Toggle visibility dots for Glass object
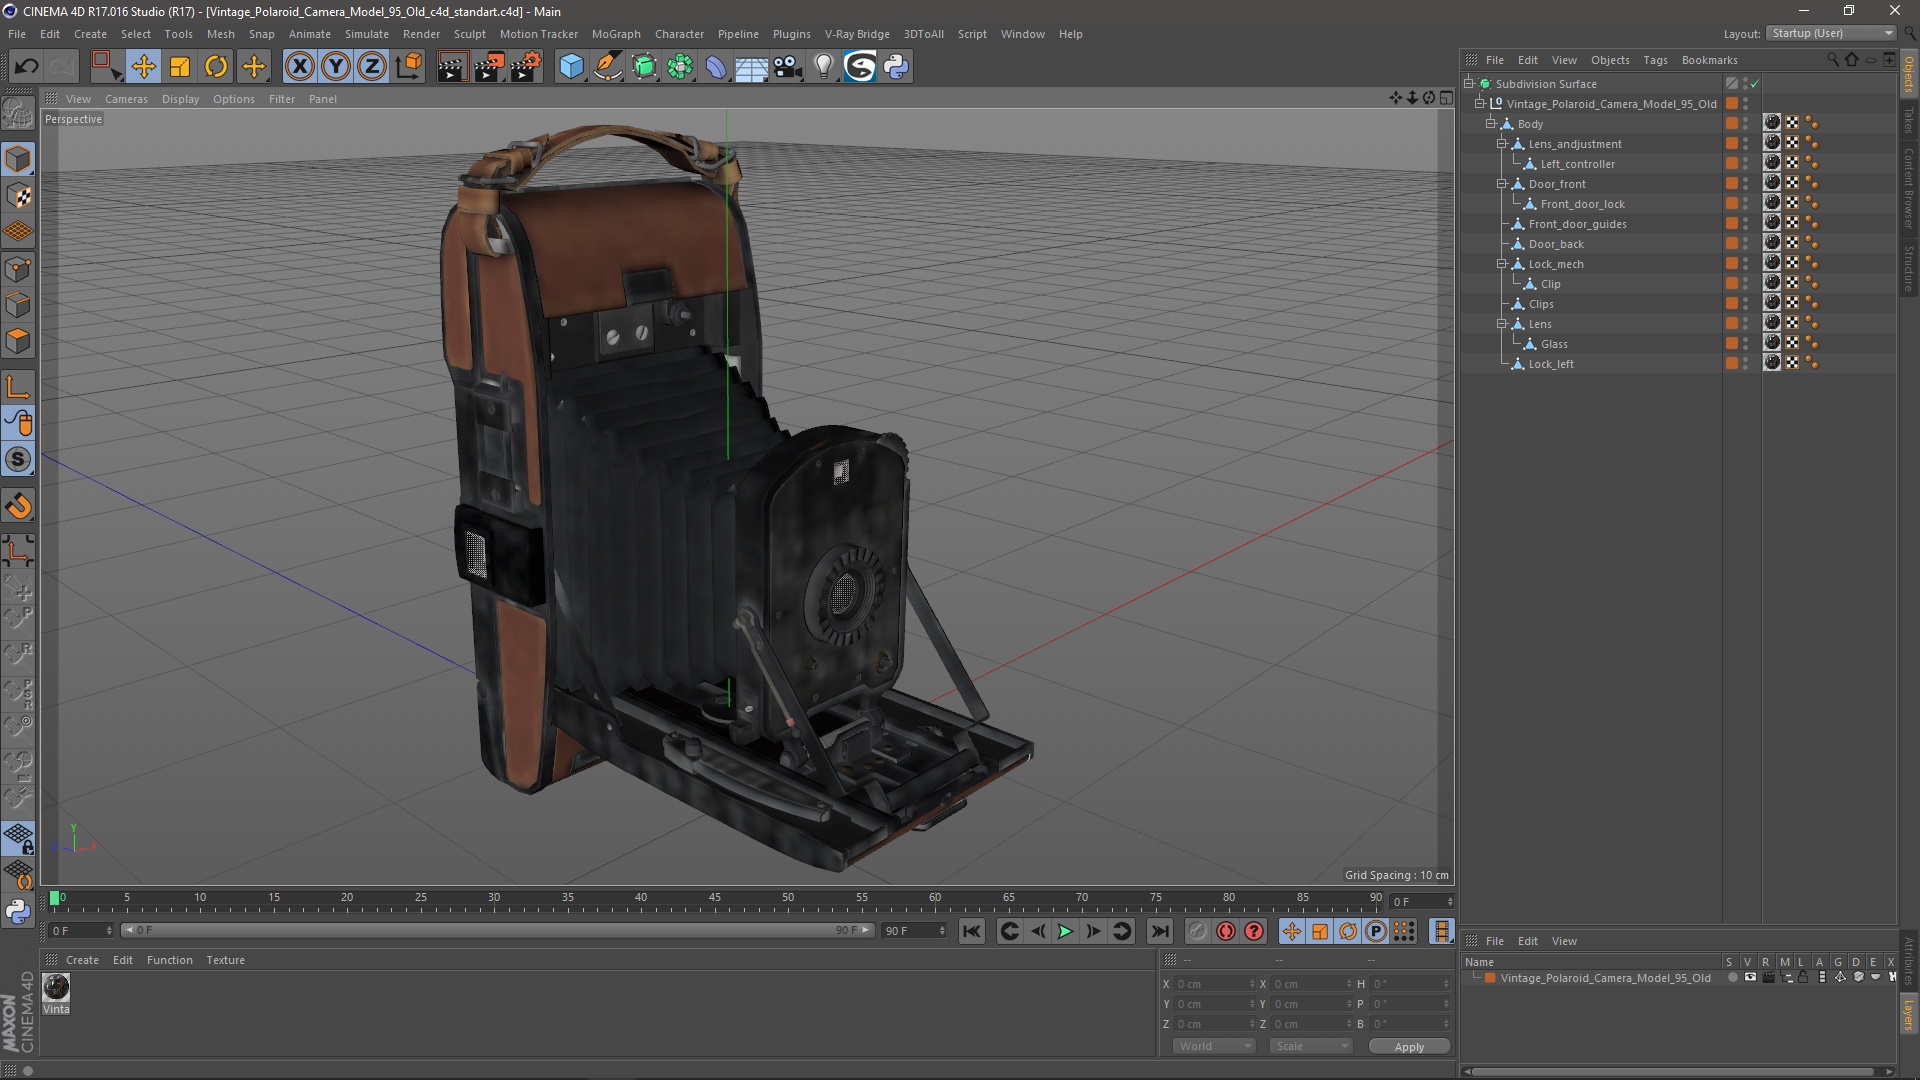Image resolution: width=1920 pixels, height=1080 pixels. pos(1746,344)
